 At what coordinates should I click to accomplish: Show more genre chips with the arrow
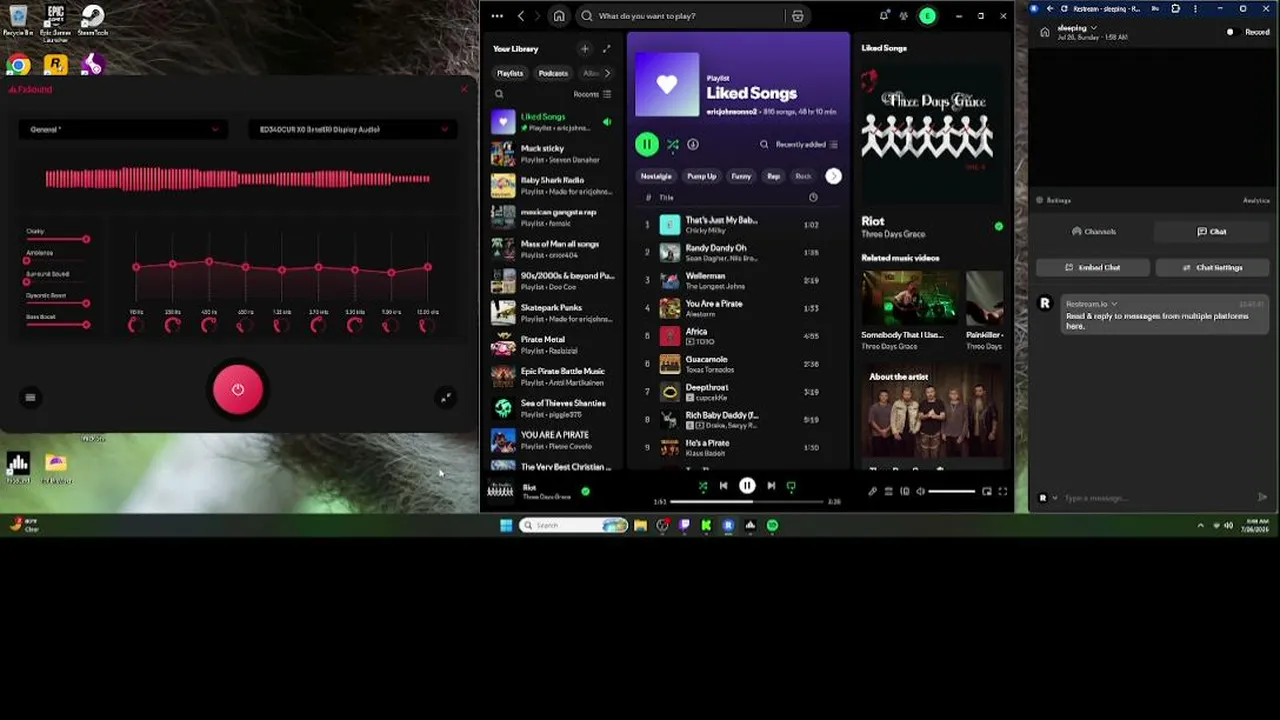coord(833,176)
